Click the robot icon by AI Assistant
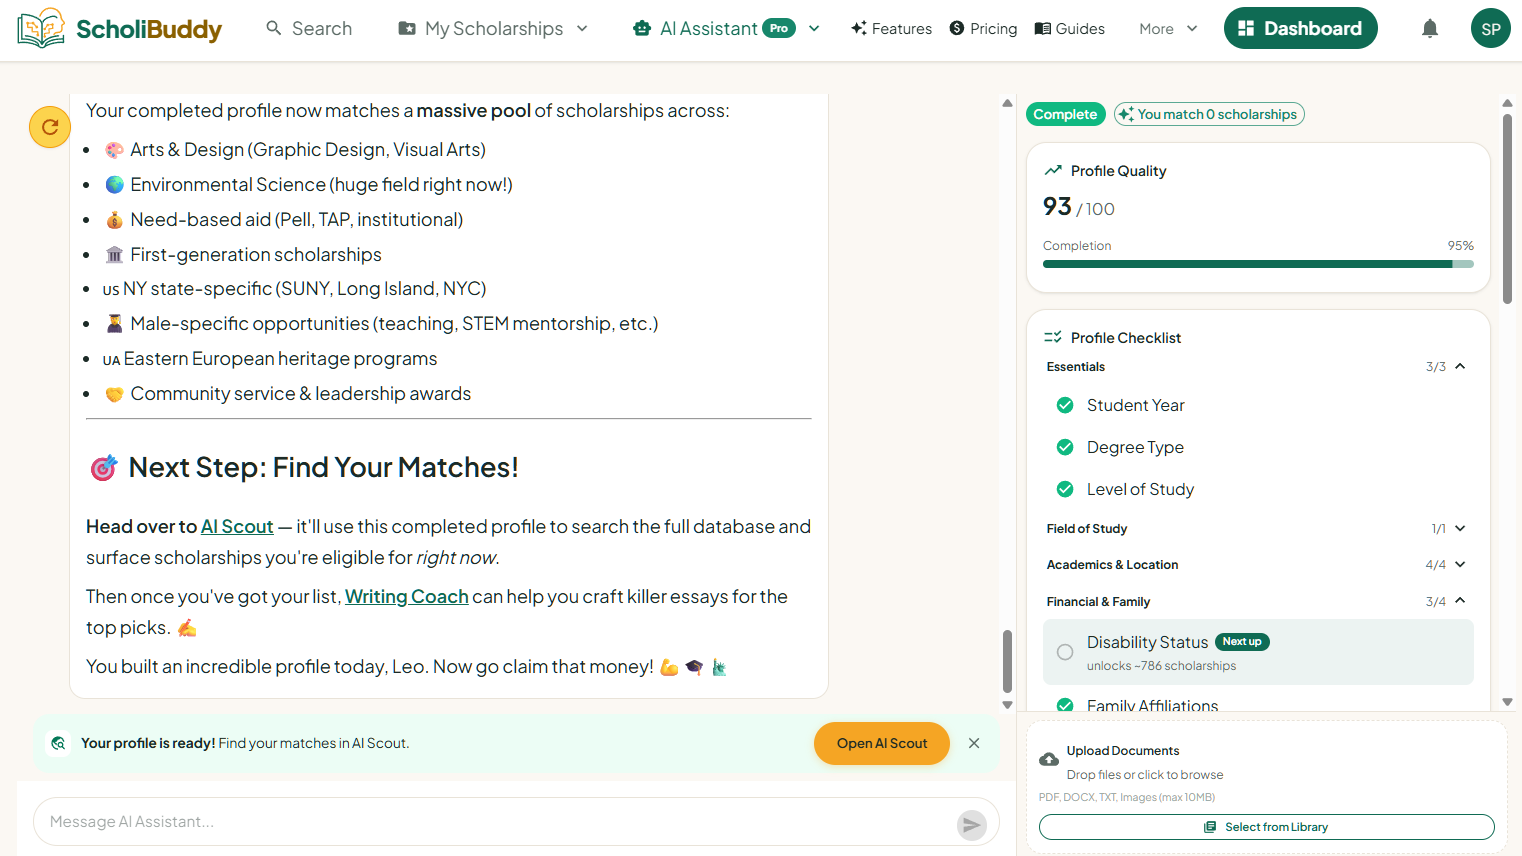Image resolution: width=1522 pixels, height=856 pixels. pyautogui.click(x=642, y=29)
